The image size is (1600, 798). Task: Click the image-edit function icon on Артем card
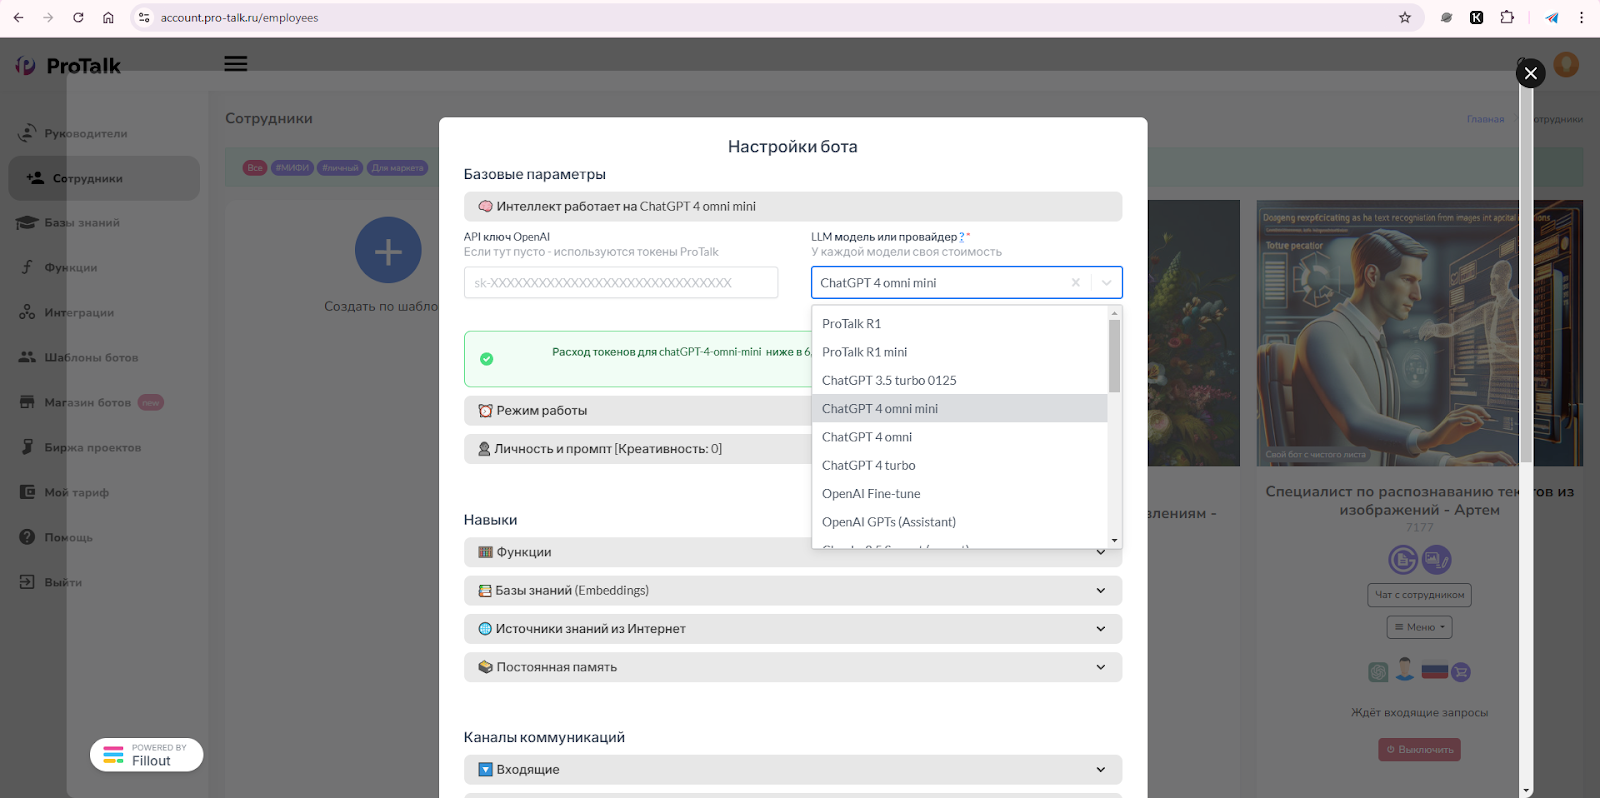click(1437, 560)
